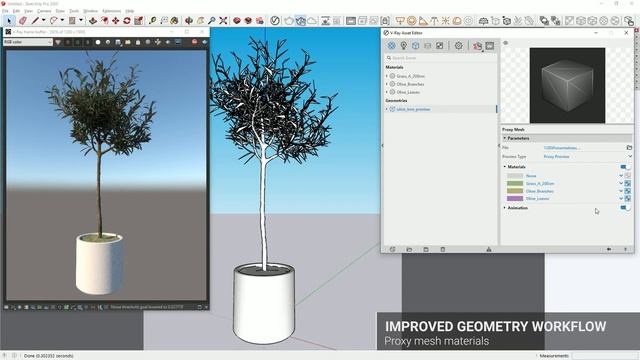Viewport: 640px width, 360px height.
Task: Select the red Move tool
Action: point(116,20)
